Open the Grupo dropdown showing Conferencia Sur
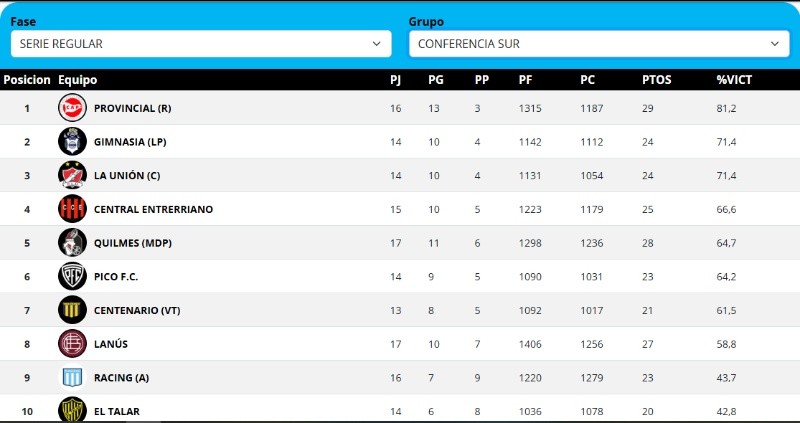This screenshot has height=423, width=800. [x=598, y=44]
